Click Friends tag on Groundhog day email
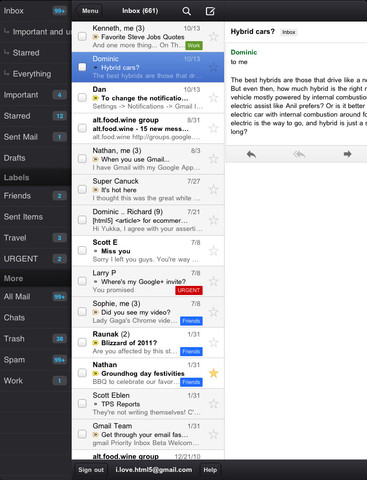Screen dimensions: 367x480 [x=191, y=382]
